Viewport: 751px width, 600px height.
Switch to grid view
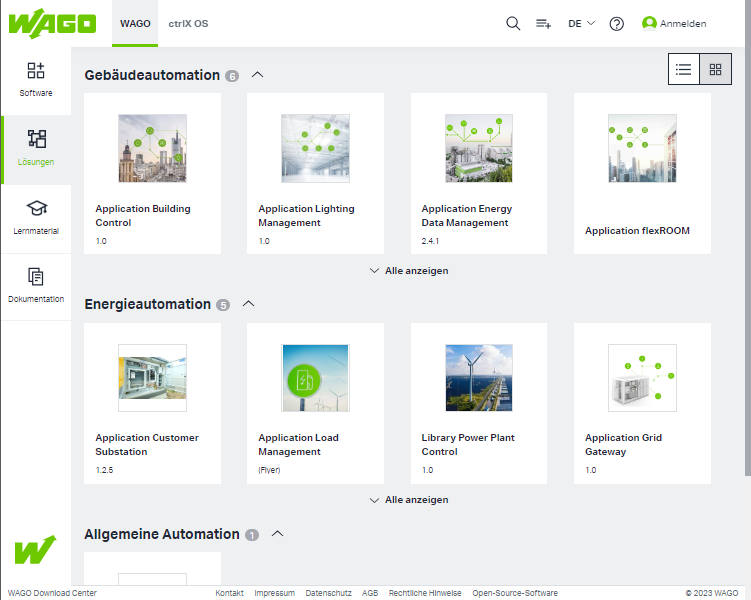[x=716, y=69]
